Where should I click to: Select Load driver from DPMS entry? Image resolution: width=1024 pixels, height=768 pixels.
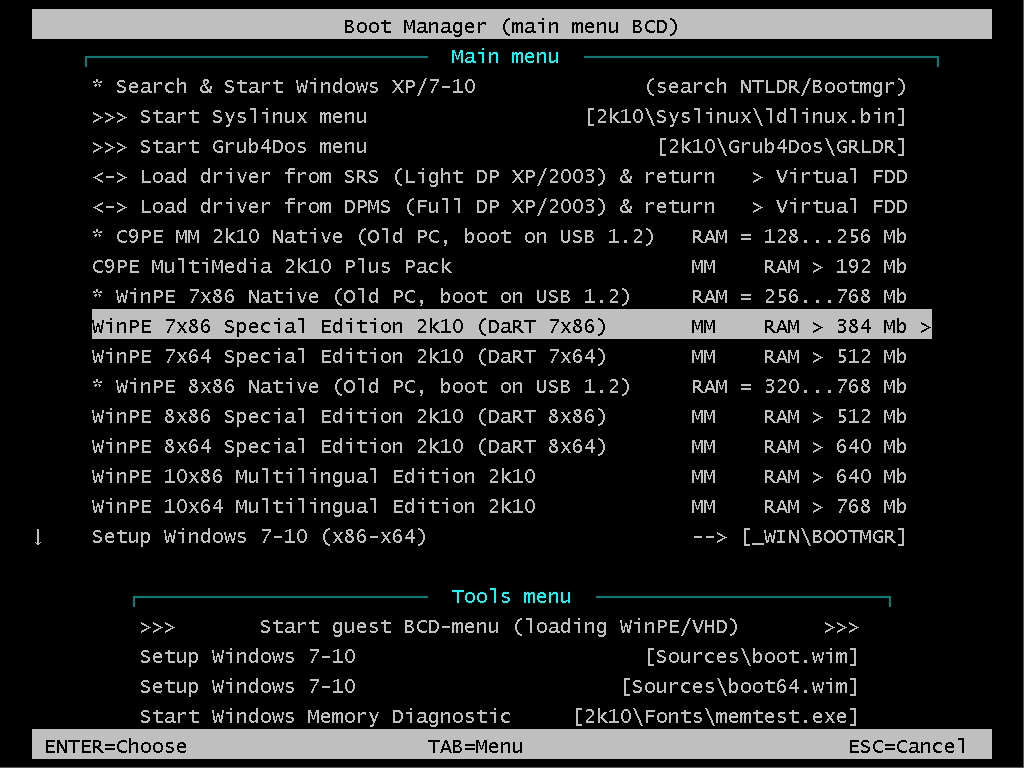click(x=403, y=207)
